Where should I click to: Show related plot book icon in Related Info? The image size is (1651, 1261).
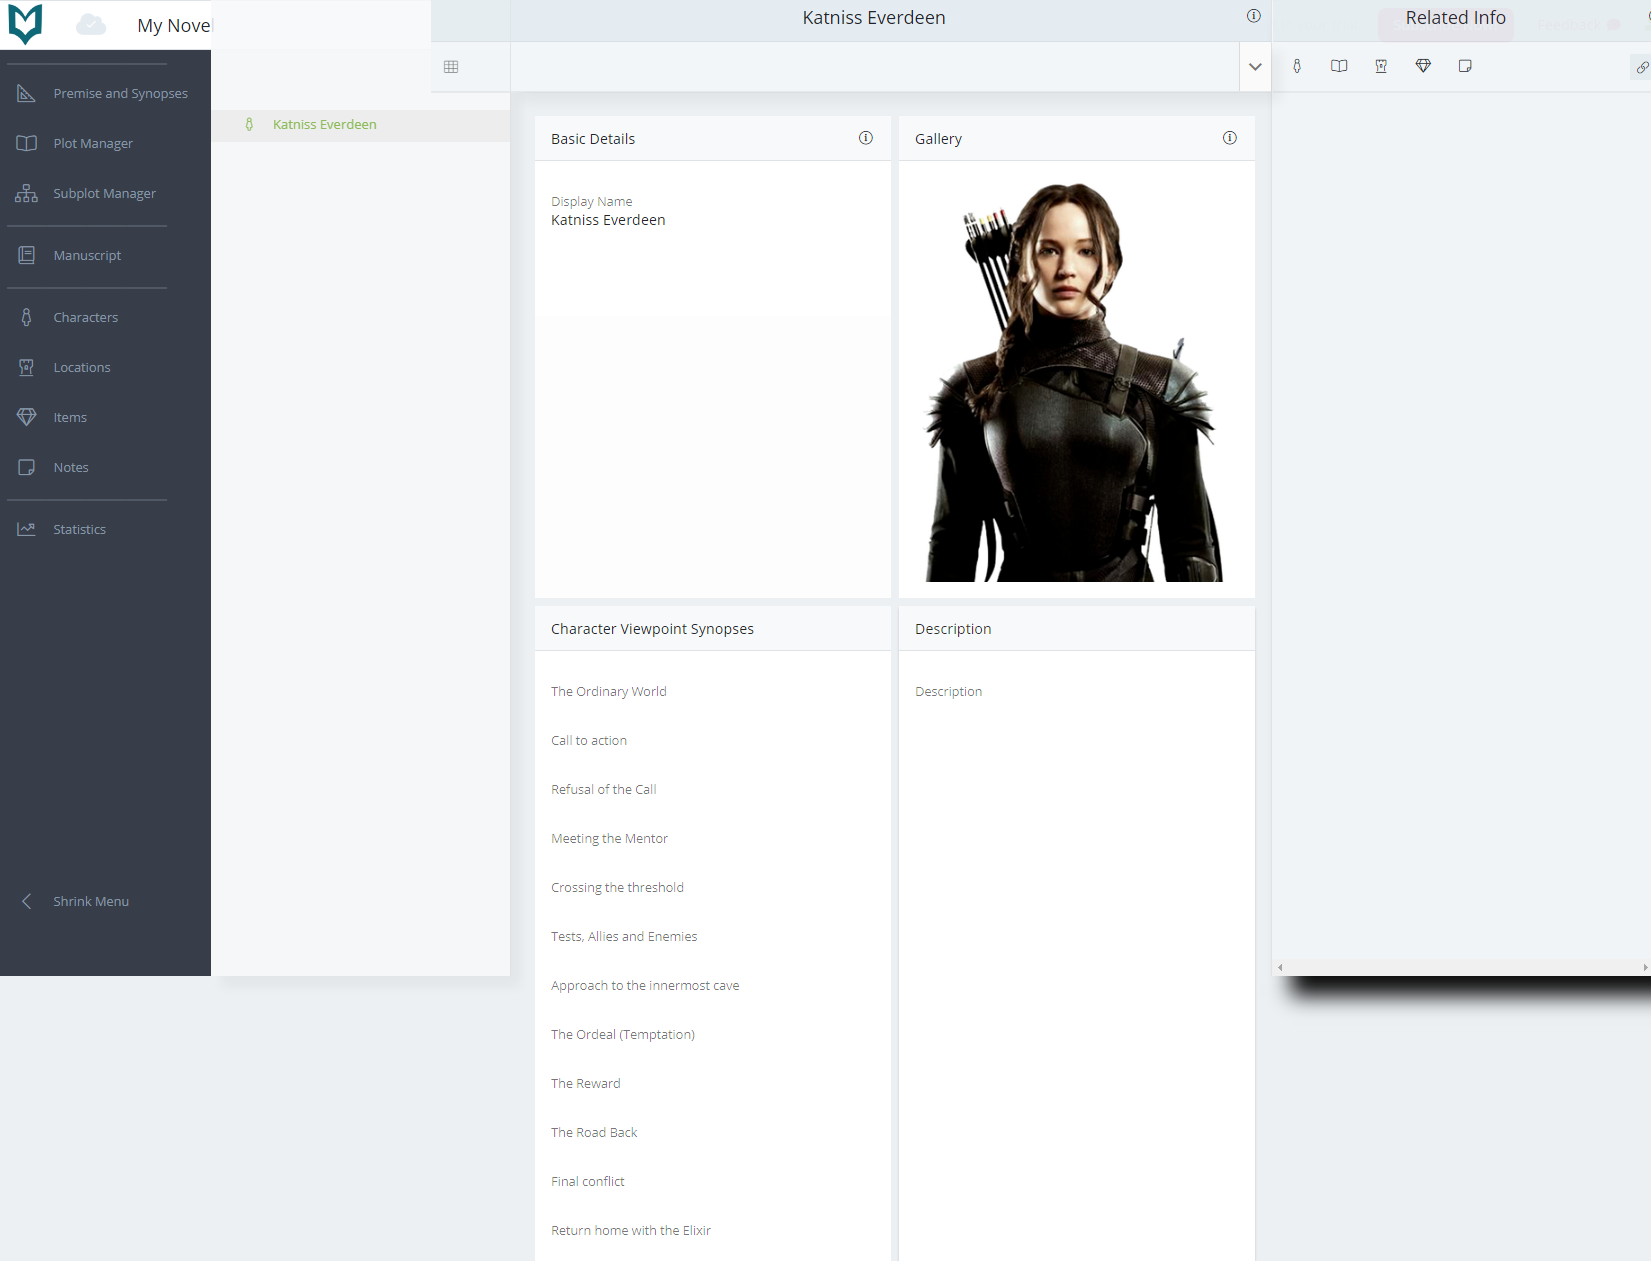click(1339, 66)
